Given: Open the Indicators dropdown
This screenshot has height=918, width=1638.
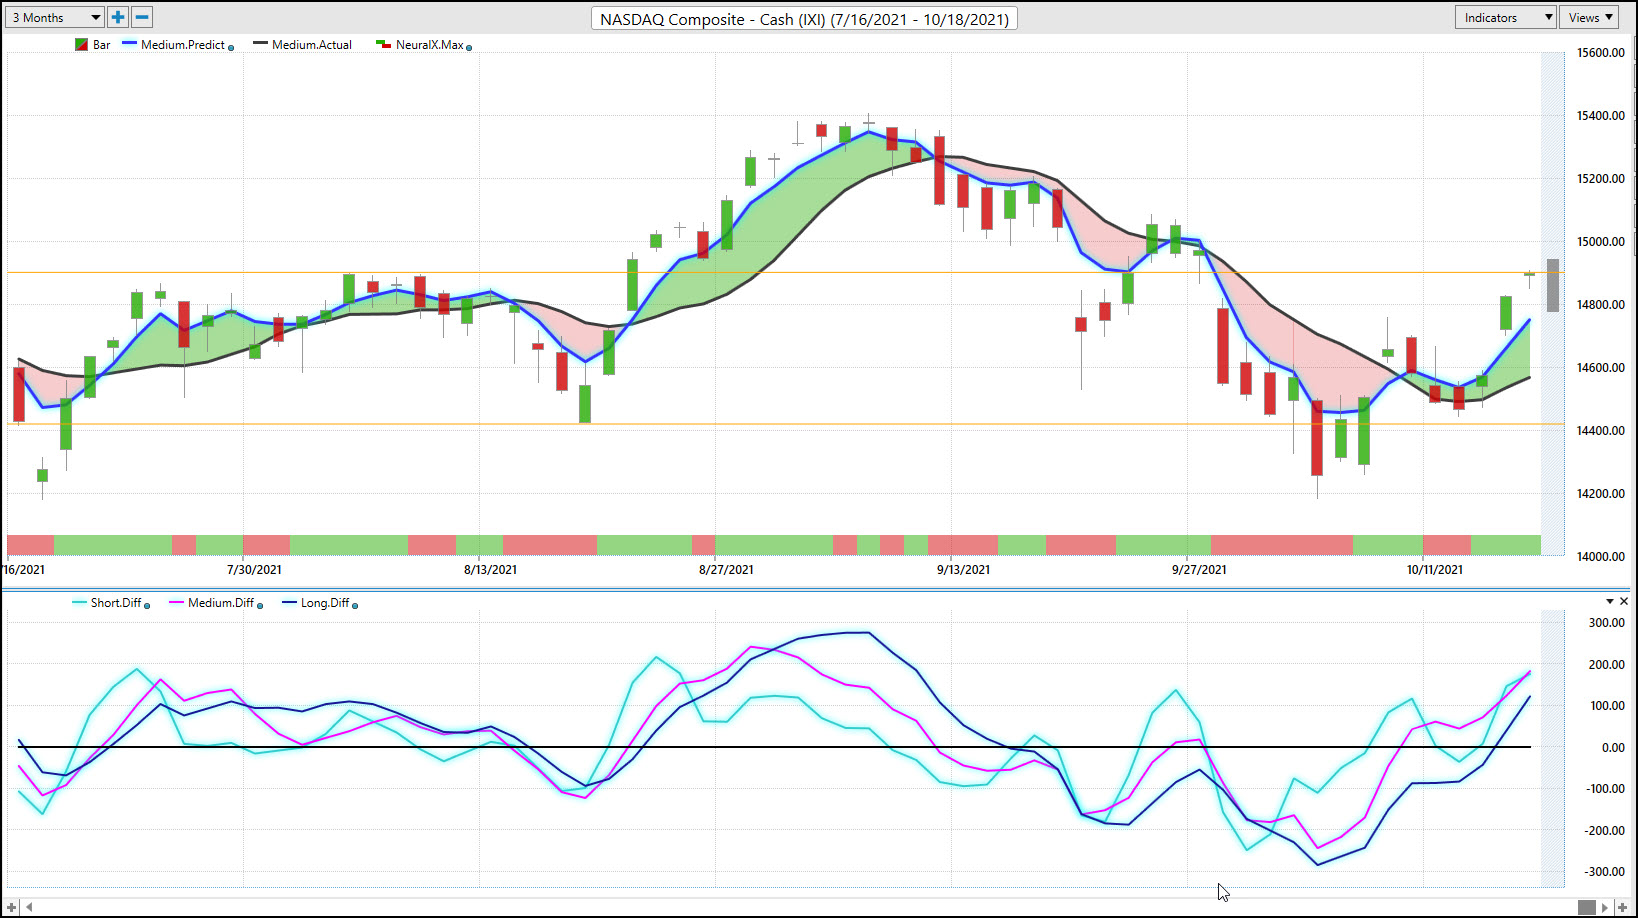Looking at the screenshot, I should coord(1505,17).
